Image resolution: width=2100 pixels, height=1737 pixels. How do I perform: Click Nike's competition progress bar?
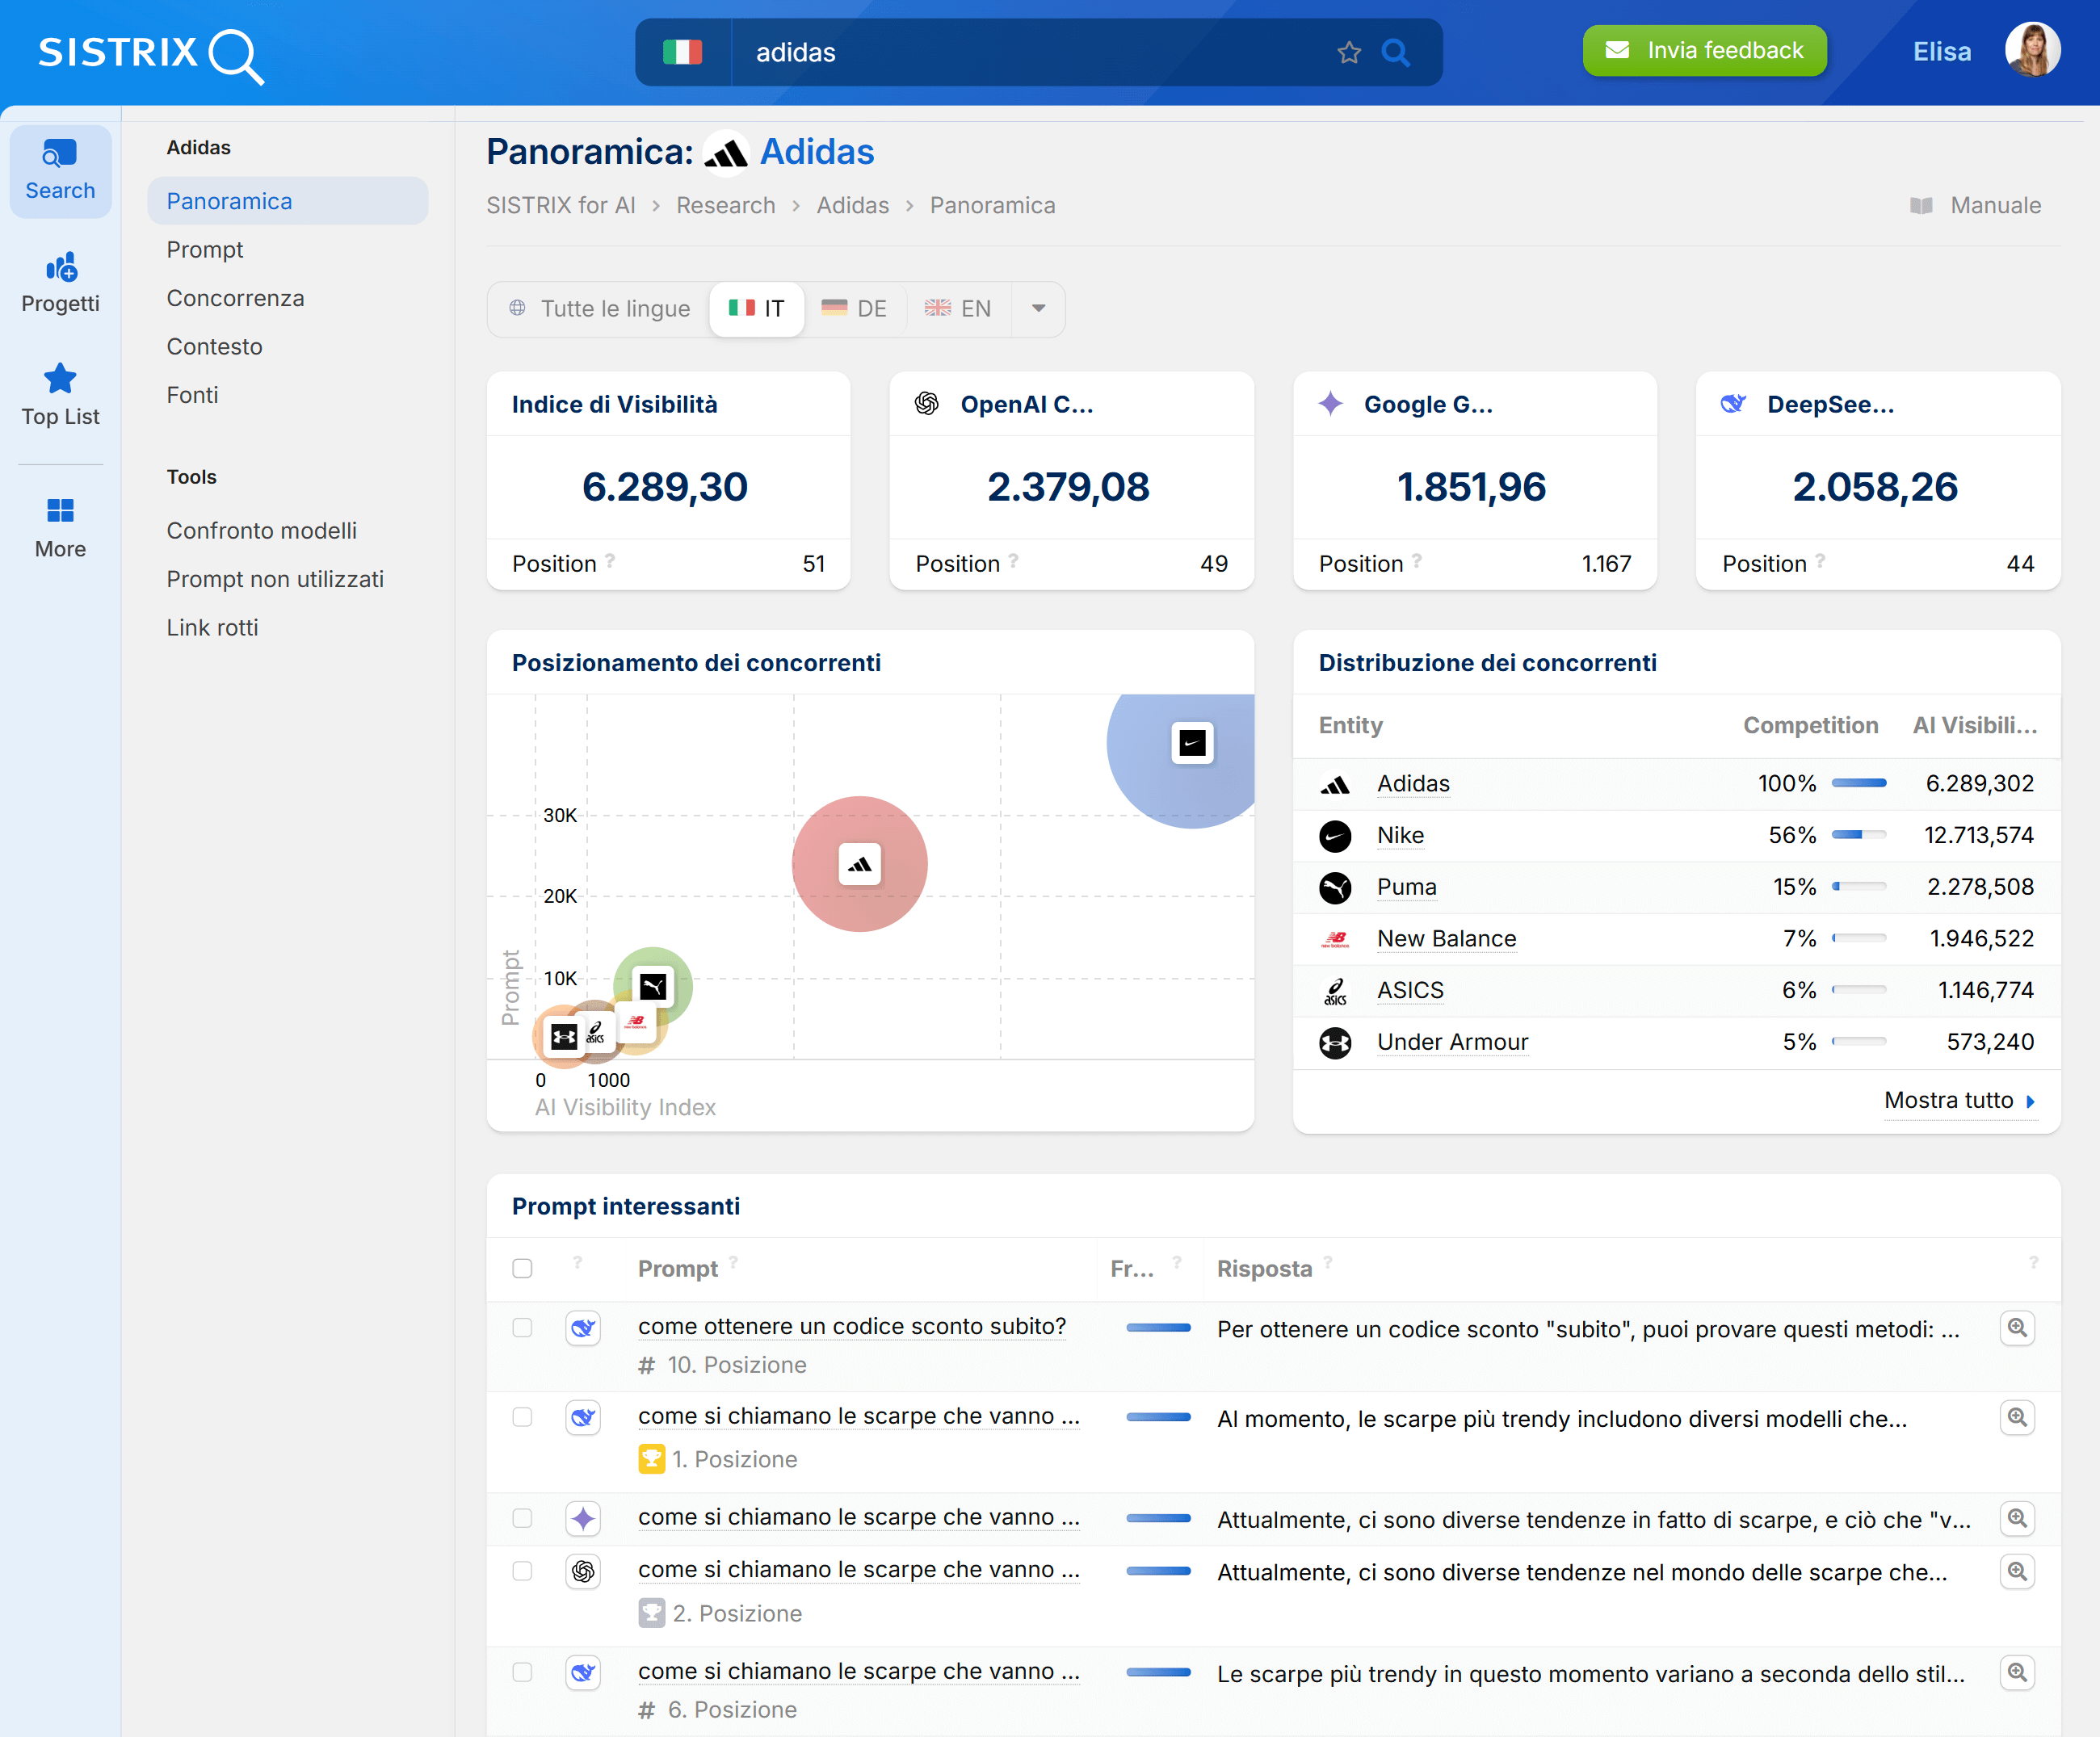pos(1858,835)
